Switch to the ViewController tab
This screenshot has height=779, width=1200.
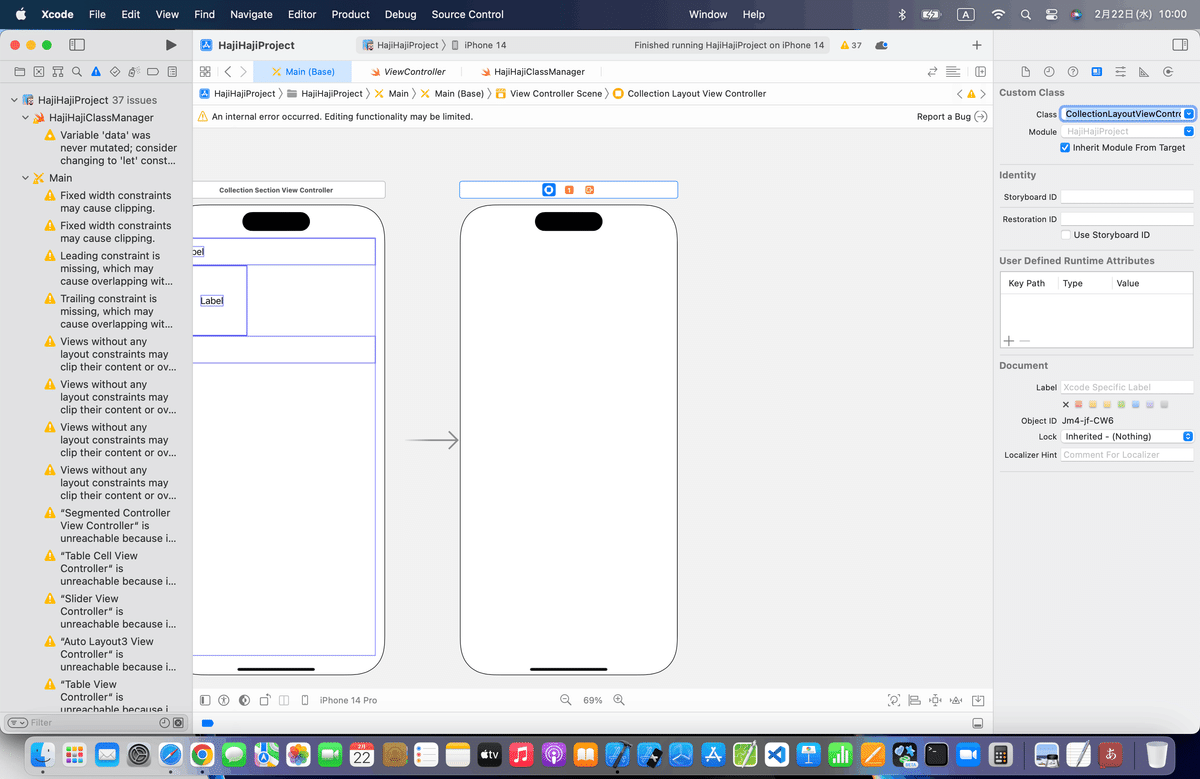tap(406, 72)
